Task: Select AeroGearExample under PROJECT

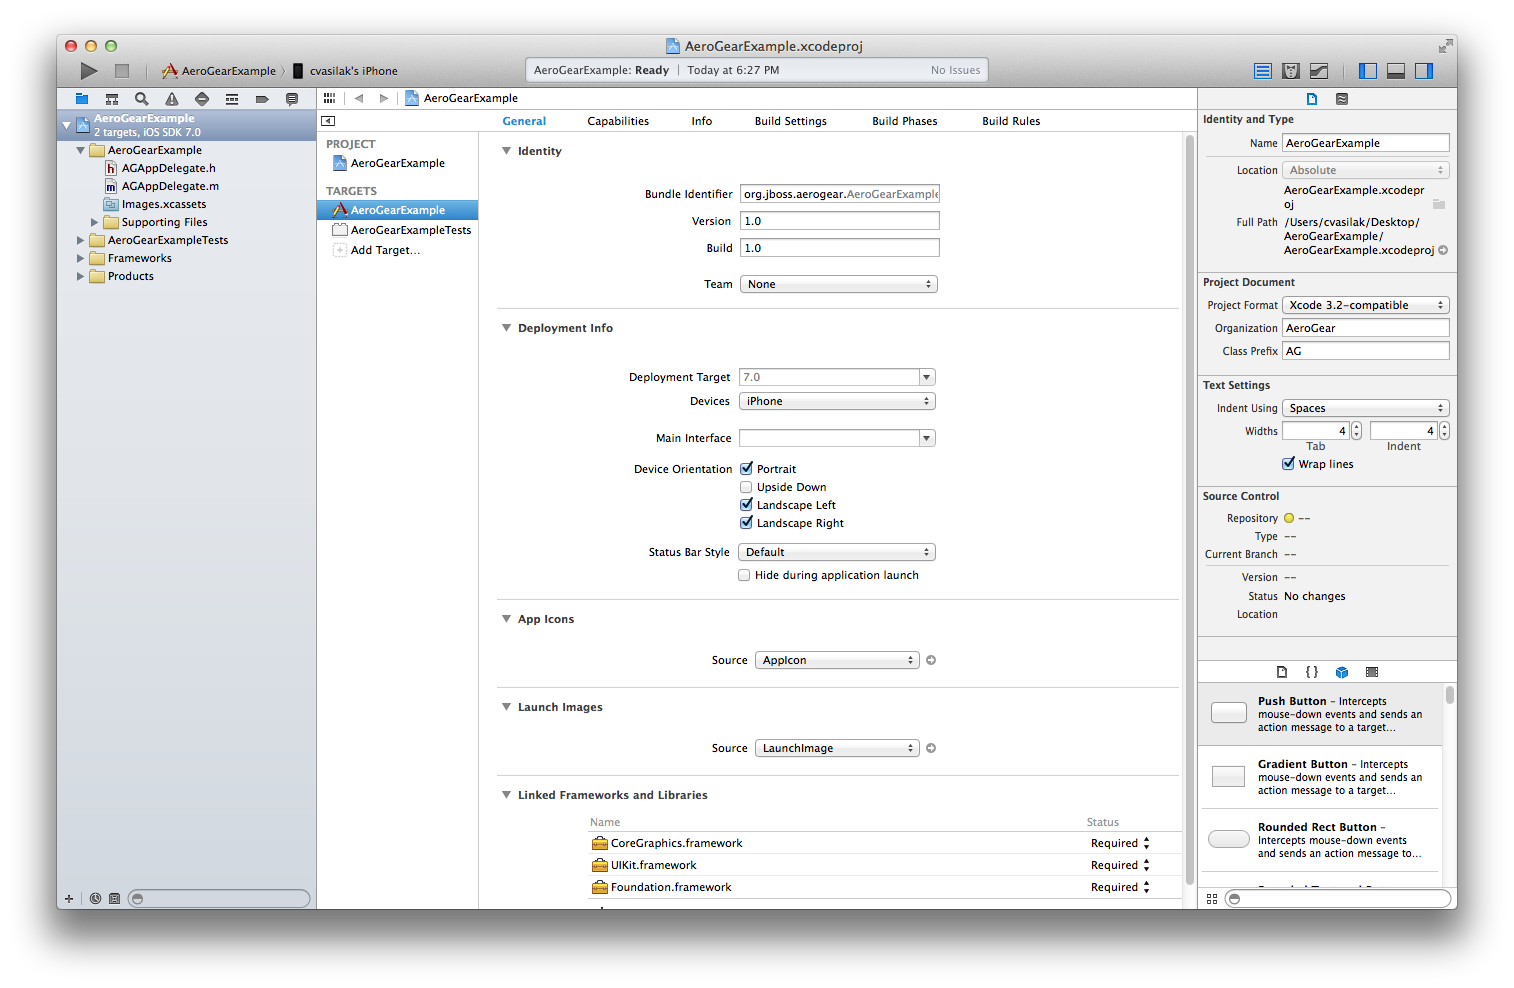Action: pyautogui.click(x=398, y=163)
